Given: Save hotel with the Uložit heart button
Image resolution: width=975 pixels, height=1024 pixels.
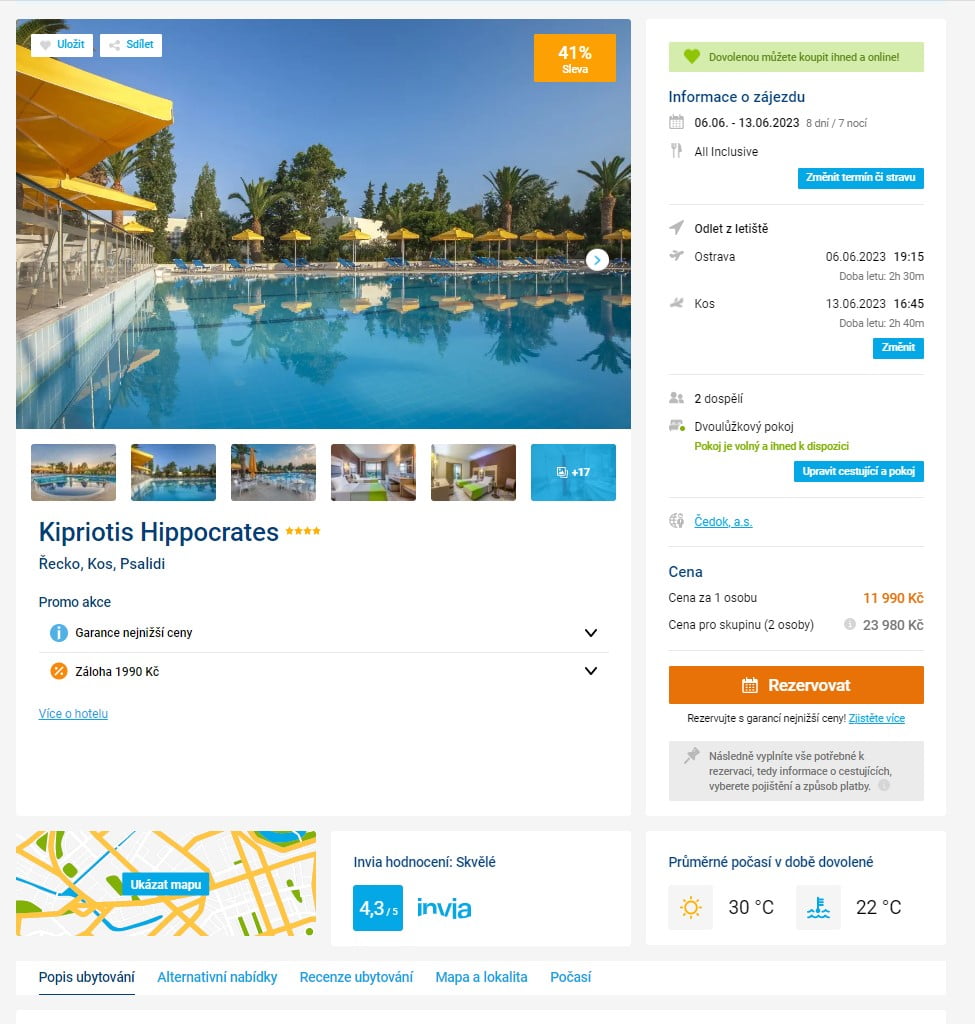Looking at the screenshot, I should point(62,45).
